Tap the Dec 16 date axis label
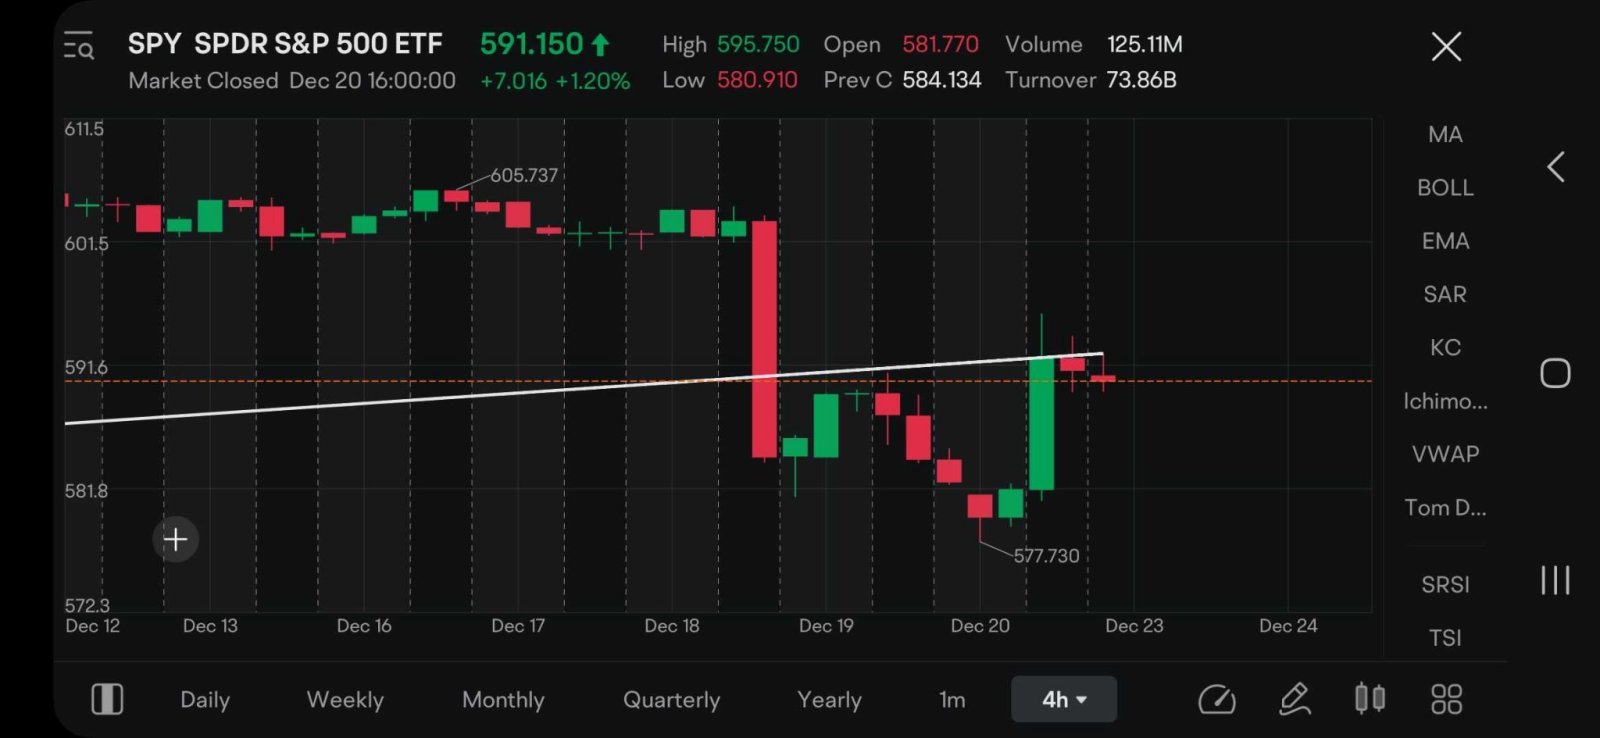 364,626
